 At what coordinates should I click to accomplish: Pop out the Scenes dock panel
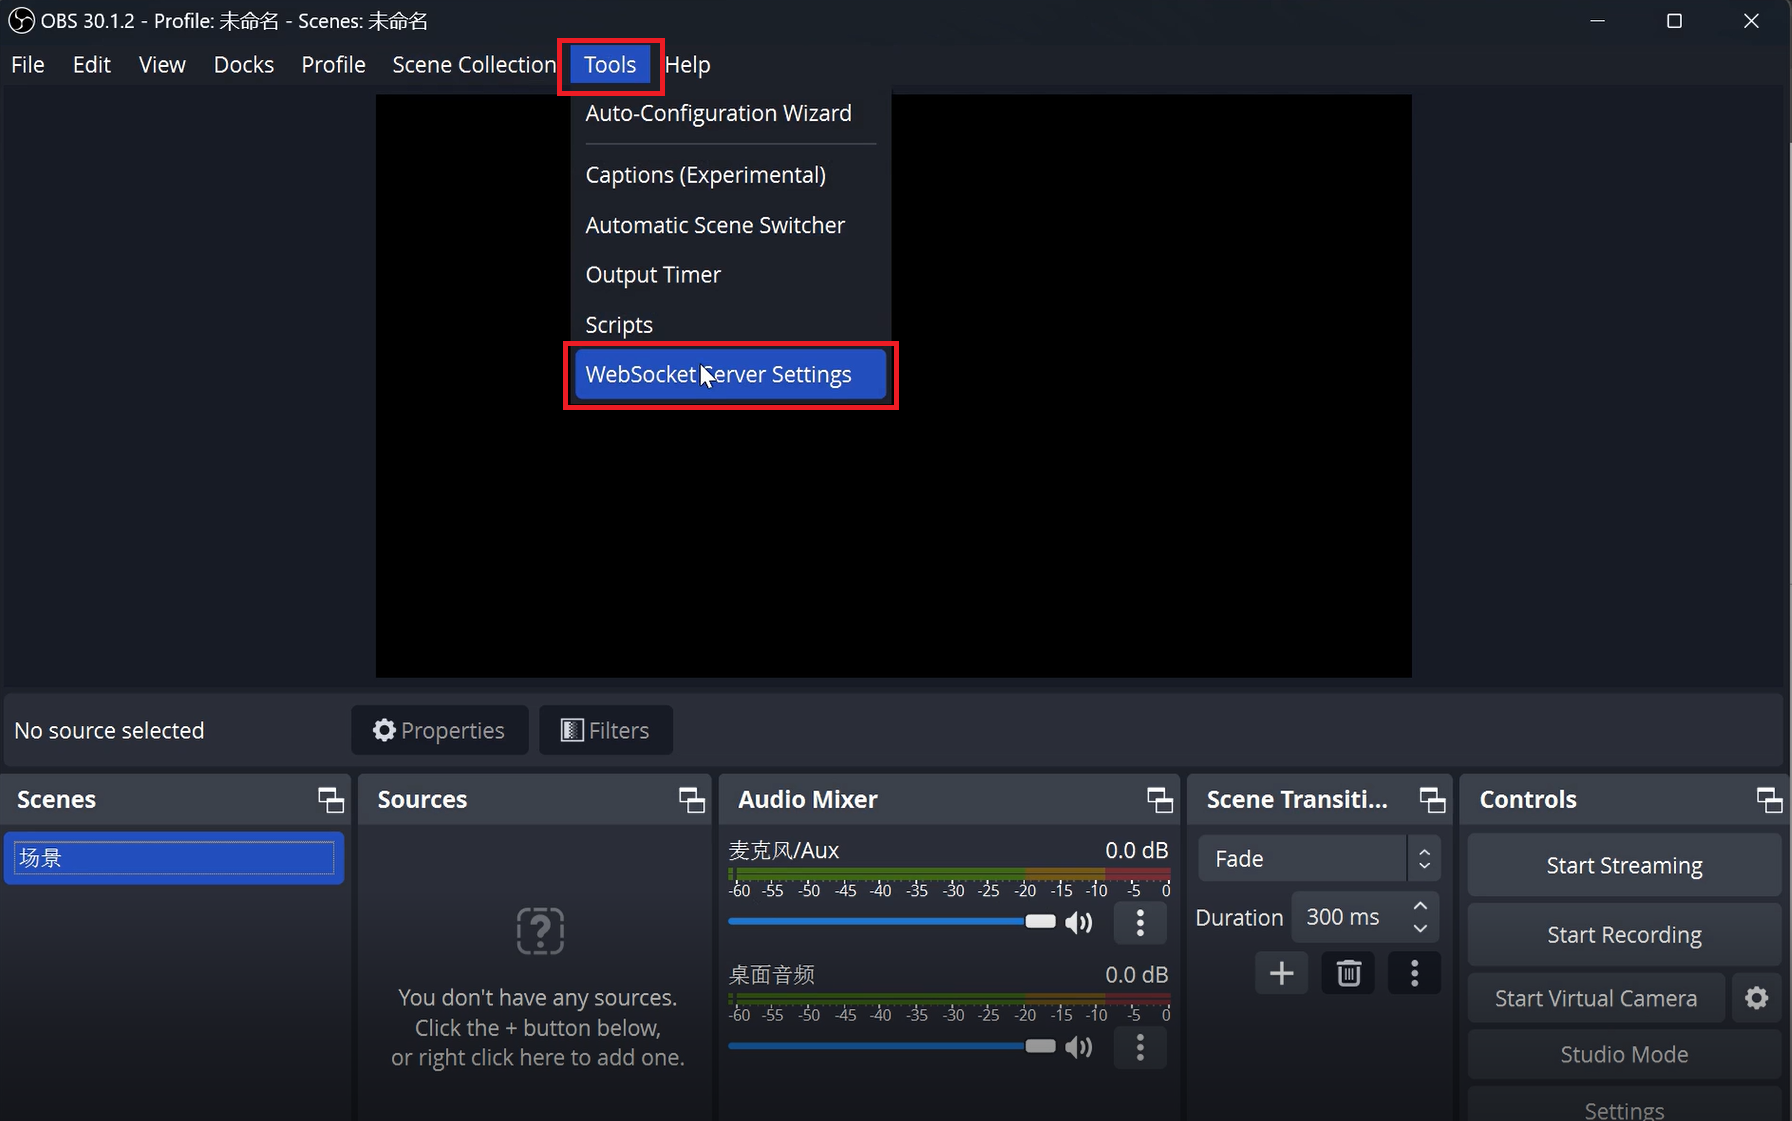click(330, 800)
